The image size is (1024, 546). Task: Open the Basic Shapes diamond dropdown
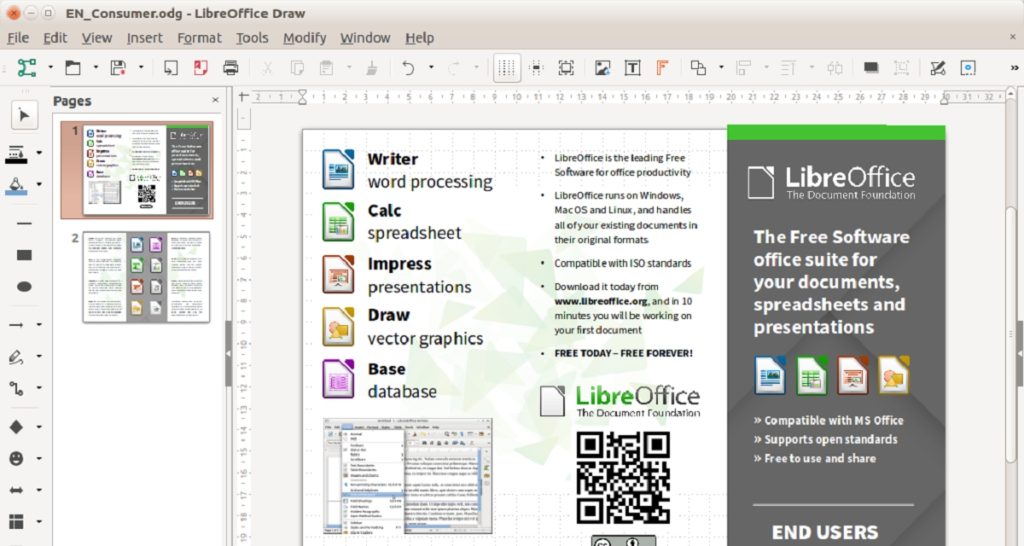[x=39, y=428]
